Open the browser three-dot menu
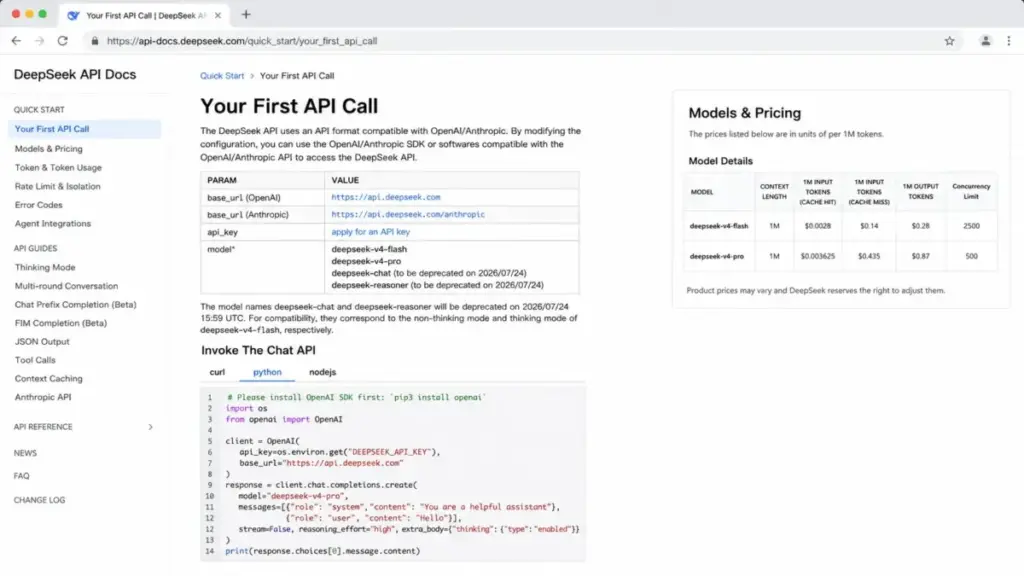Screen dimensions: 1024x576 point(1008,40)
